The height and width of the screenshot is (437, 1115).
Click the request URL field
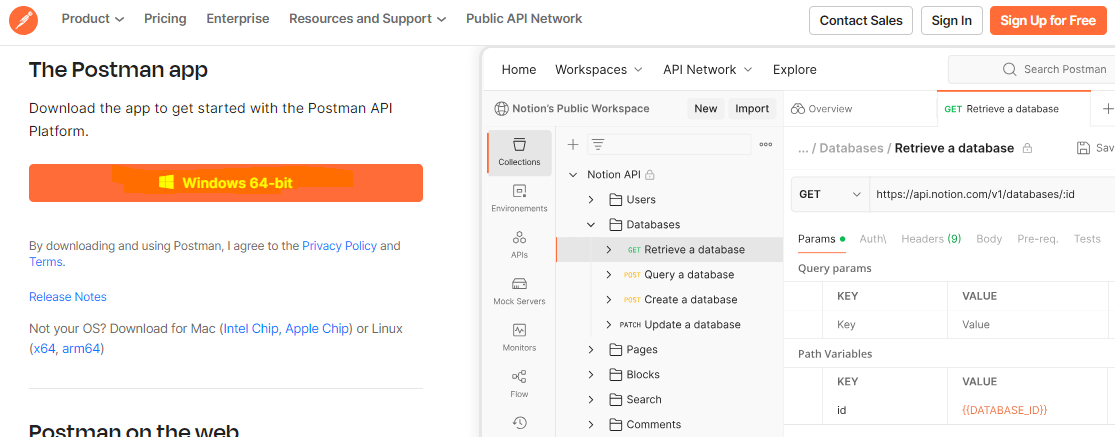(992, 194)
